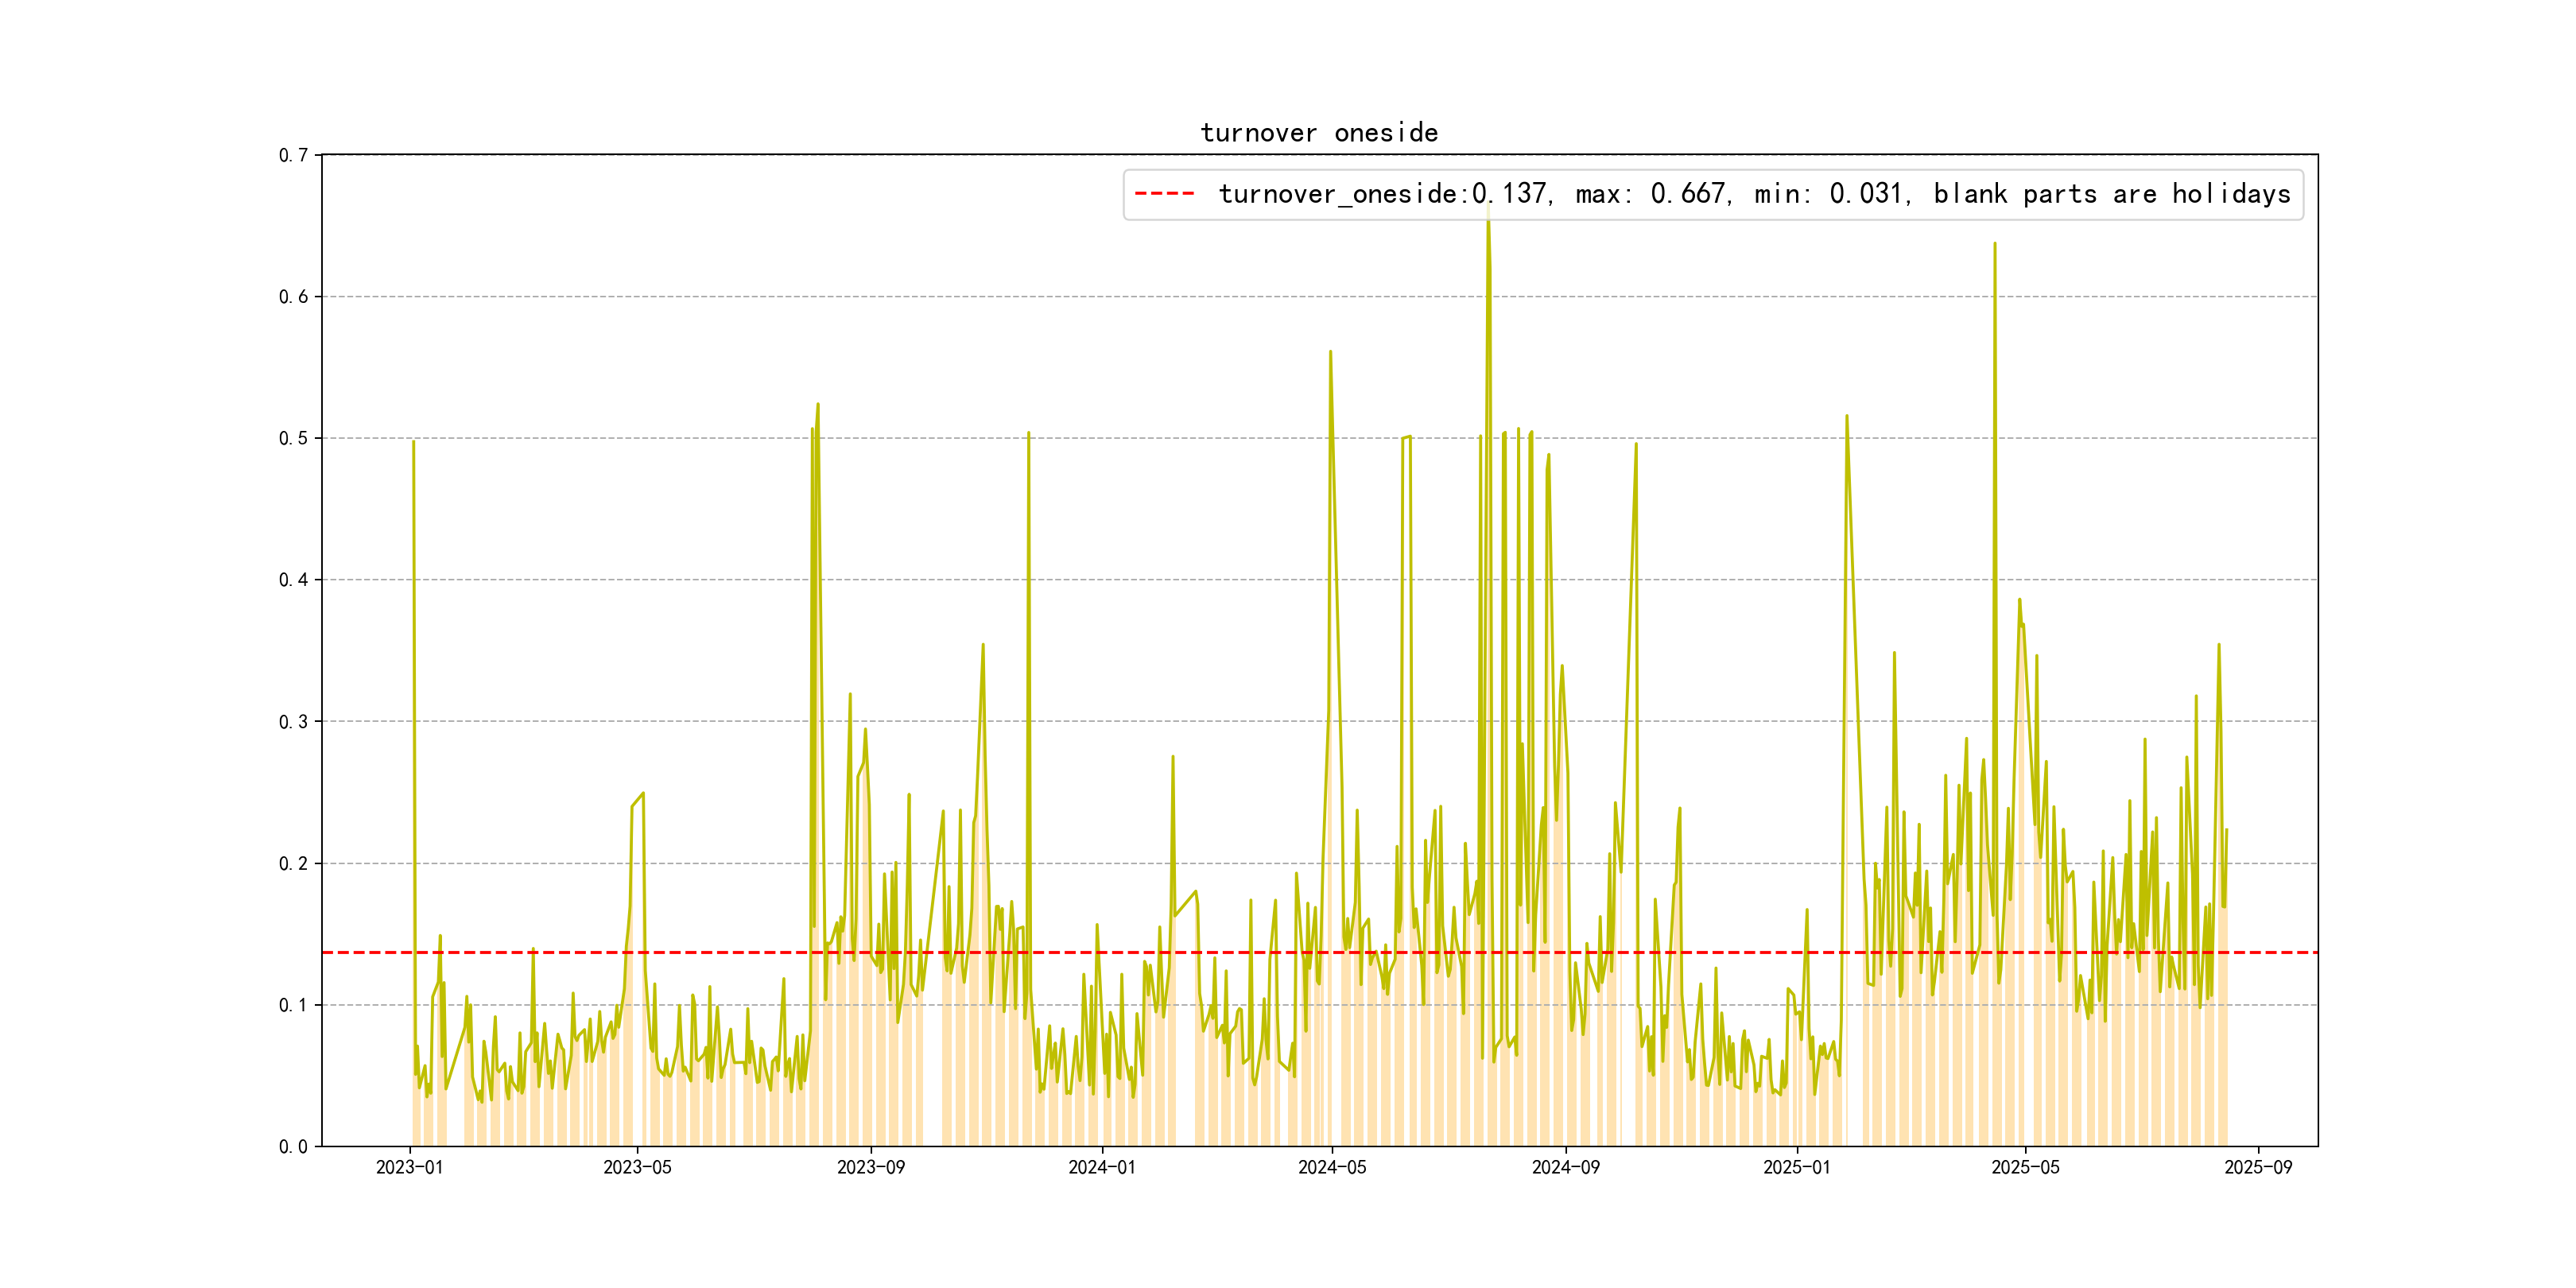The image size is (2576, 1288).
Task: Click the red dashed line legend sample
Action: coord(1164,194)
